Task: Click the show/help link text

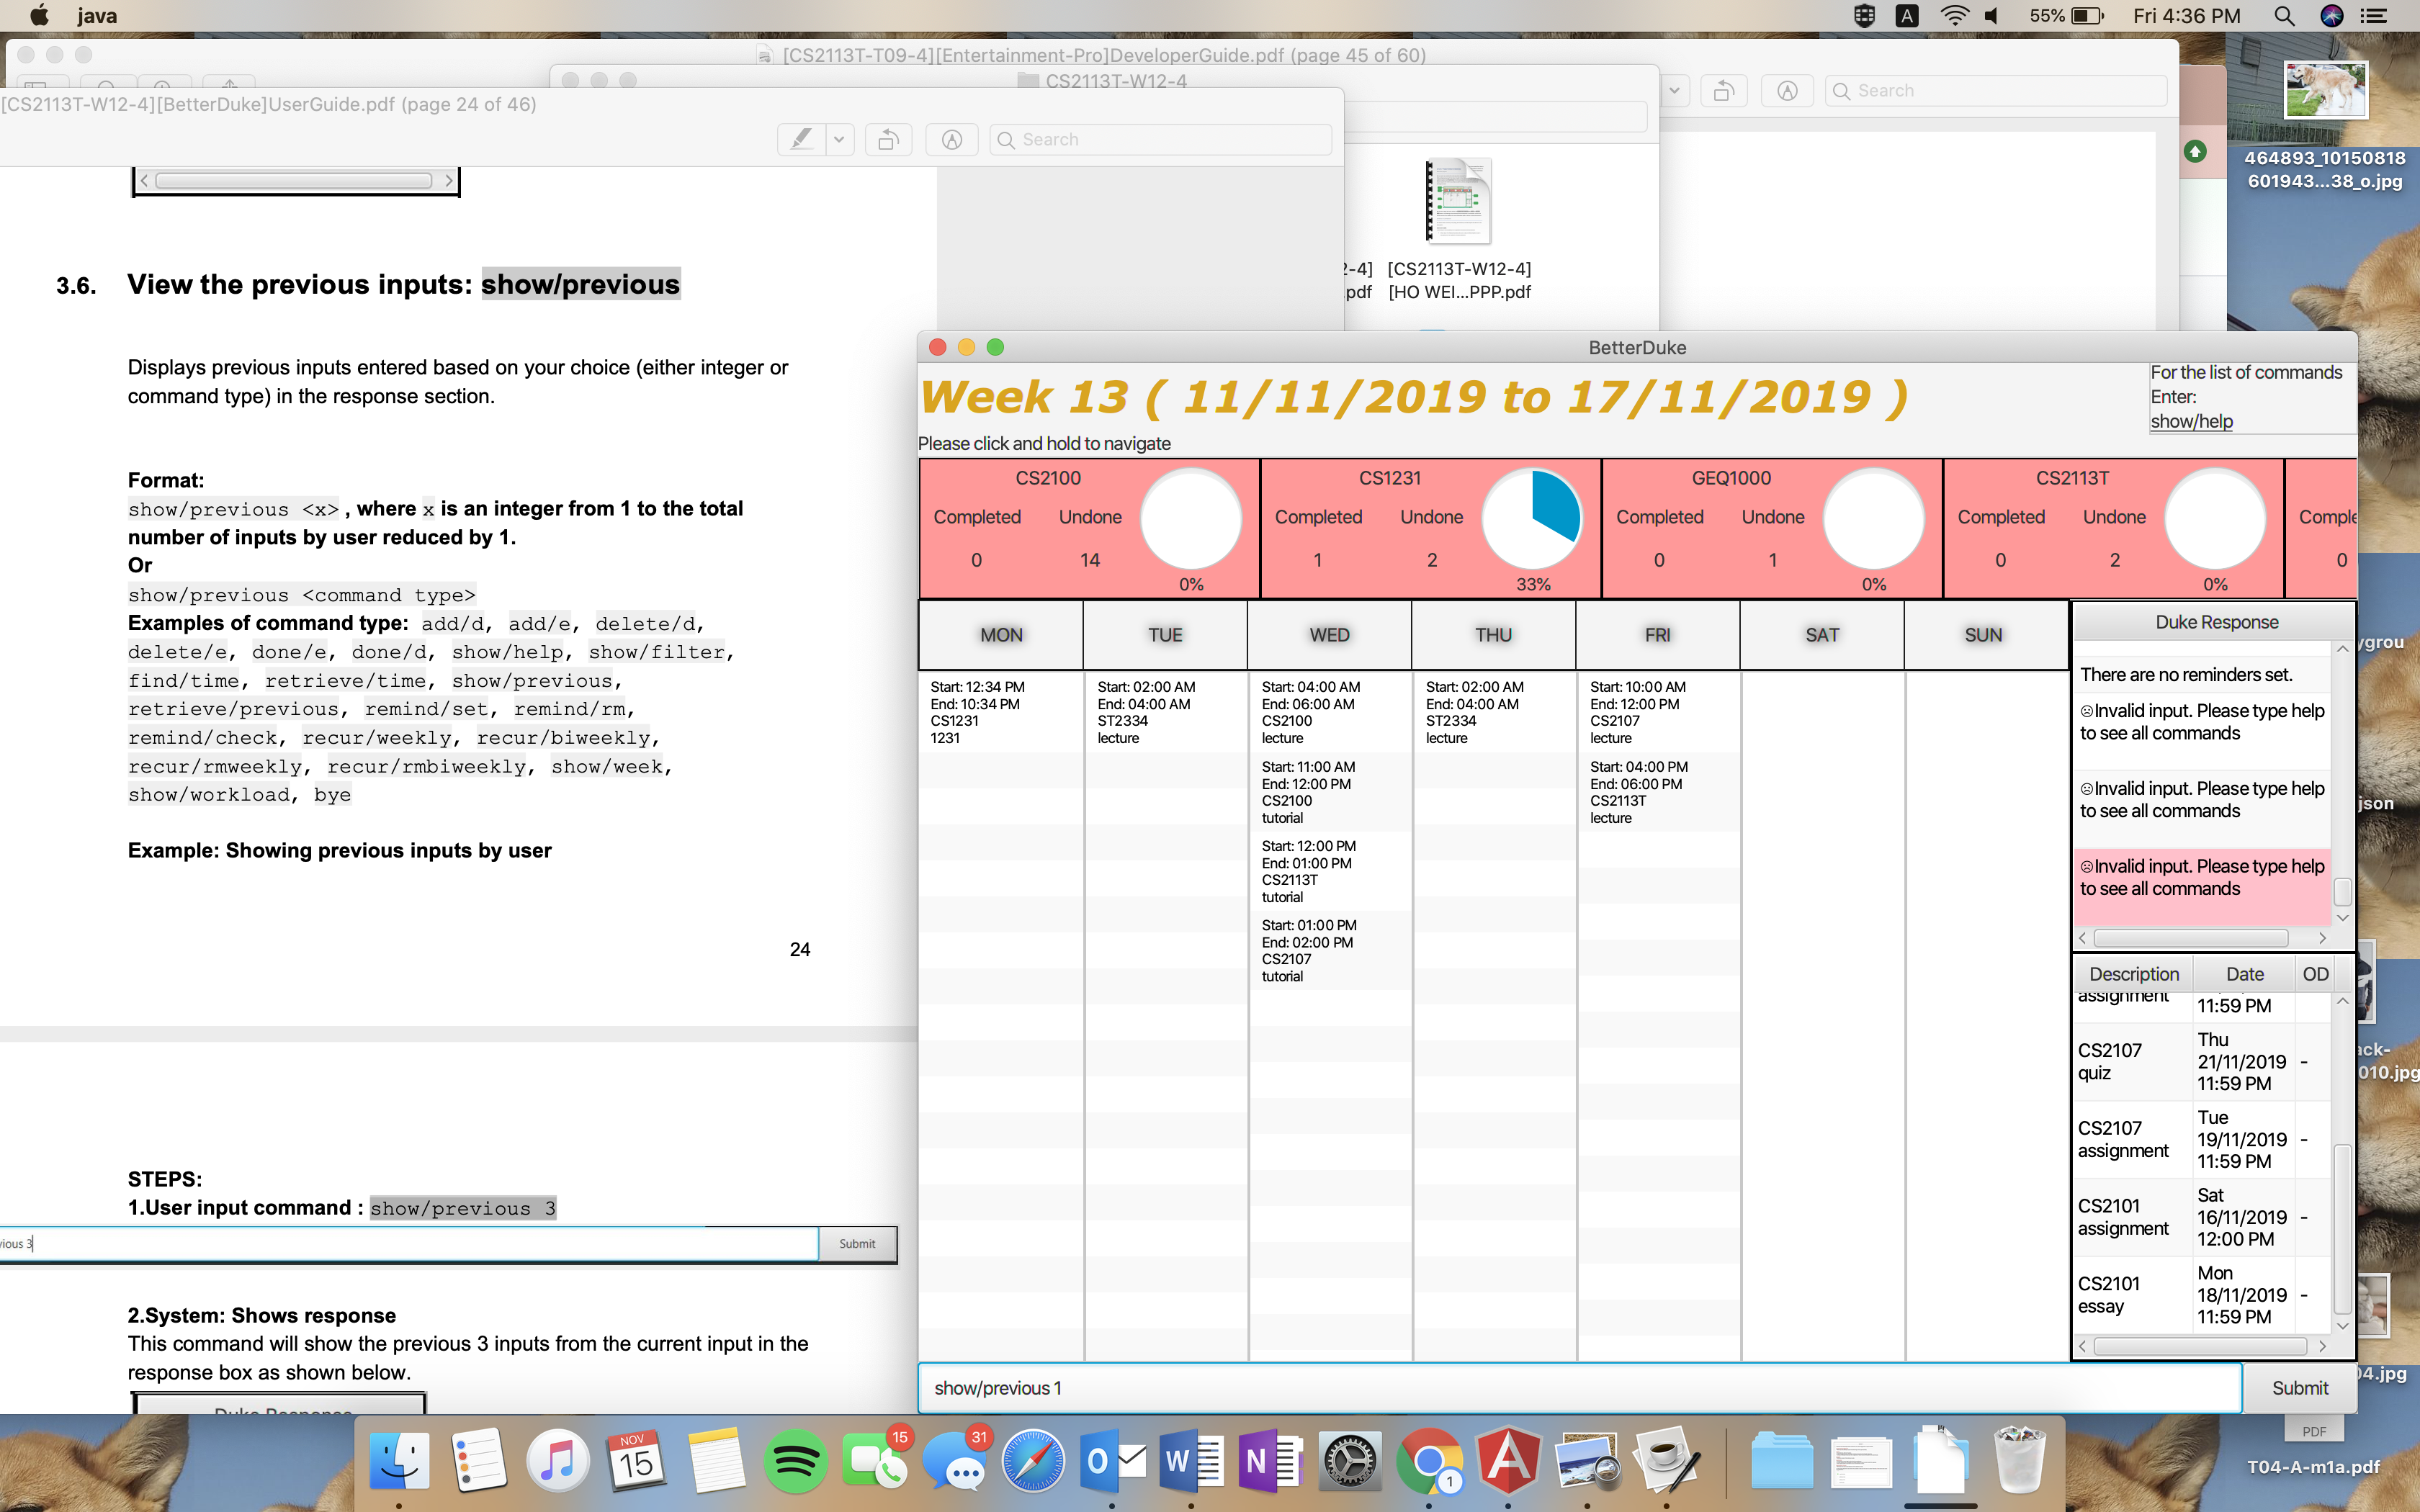Action: pos(2191,421)
